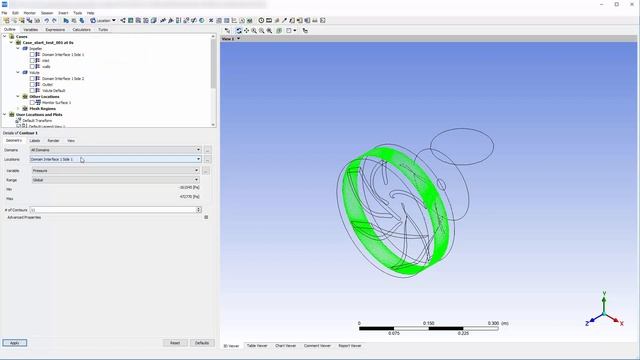640x360 pixels.
Task: Click the Apply button
Action: 15,343
